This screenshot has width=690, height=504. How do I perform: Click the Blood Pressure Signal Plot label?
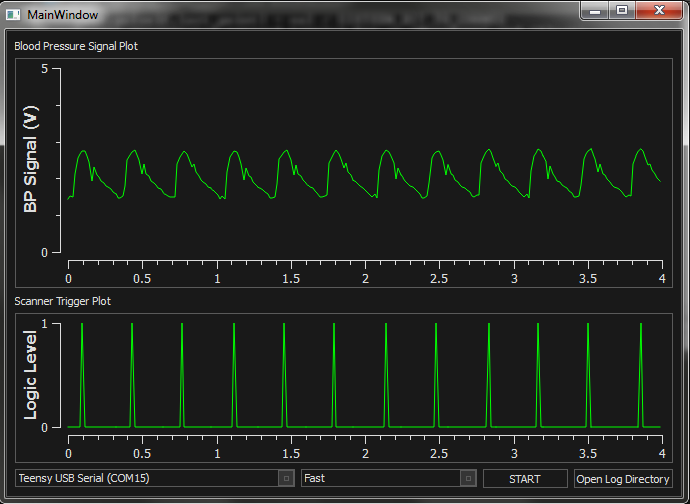click(x=76, y=46)
